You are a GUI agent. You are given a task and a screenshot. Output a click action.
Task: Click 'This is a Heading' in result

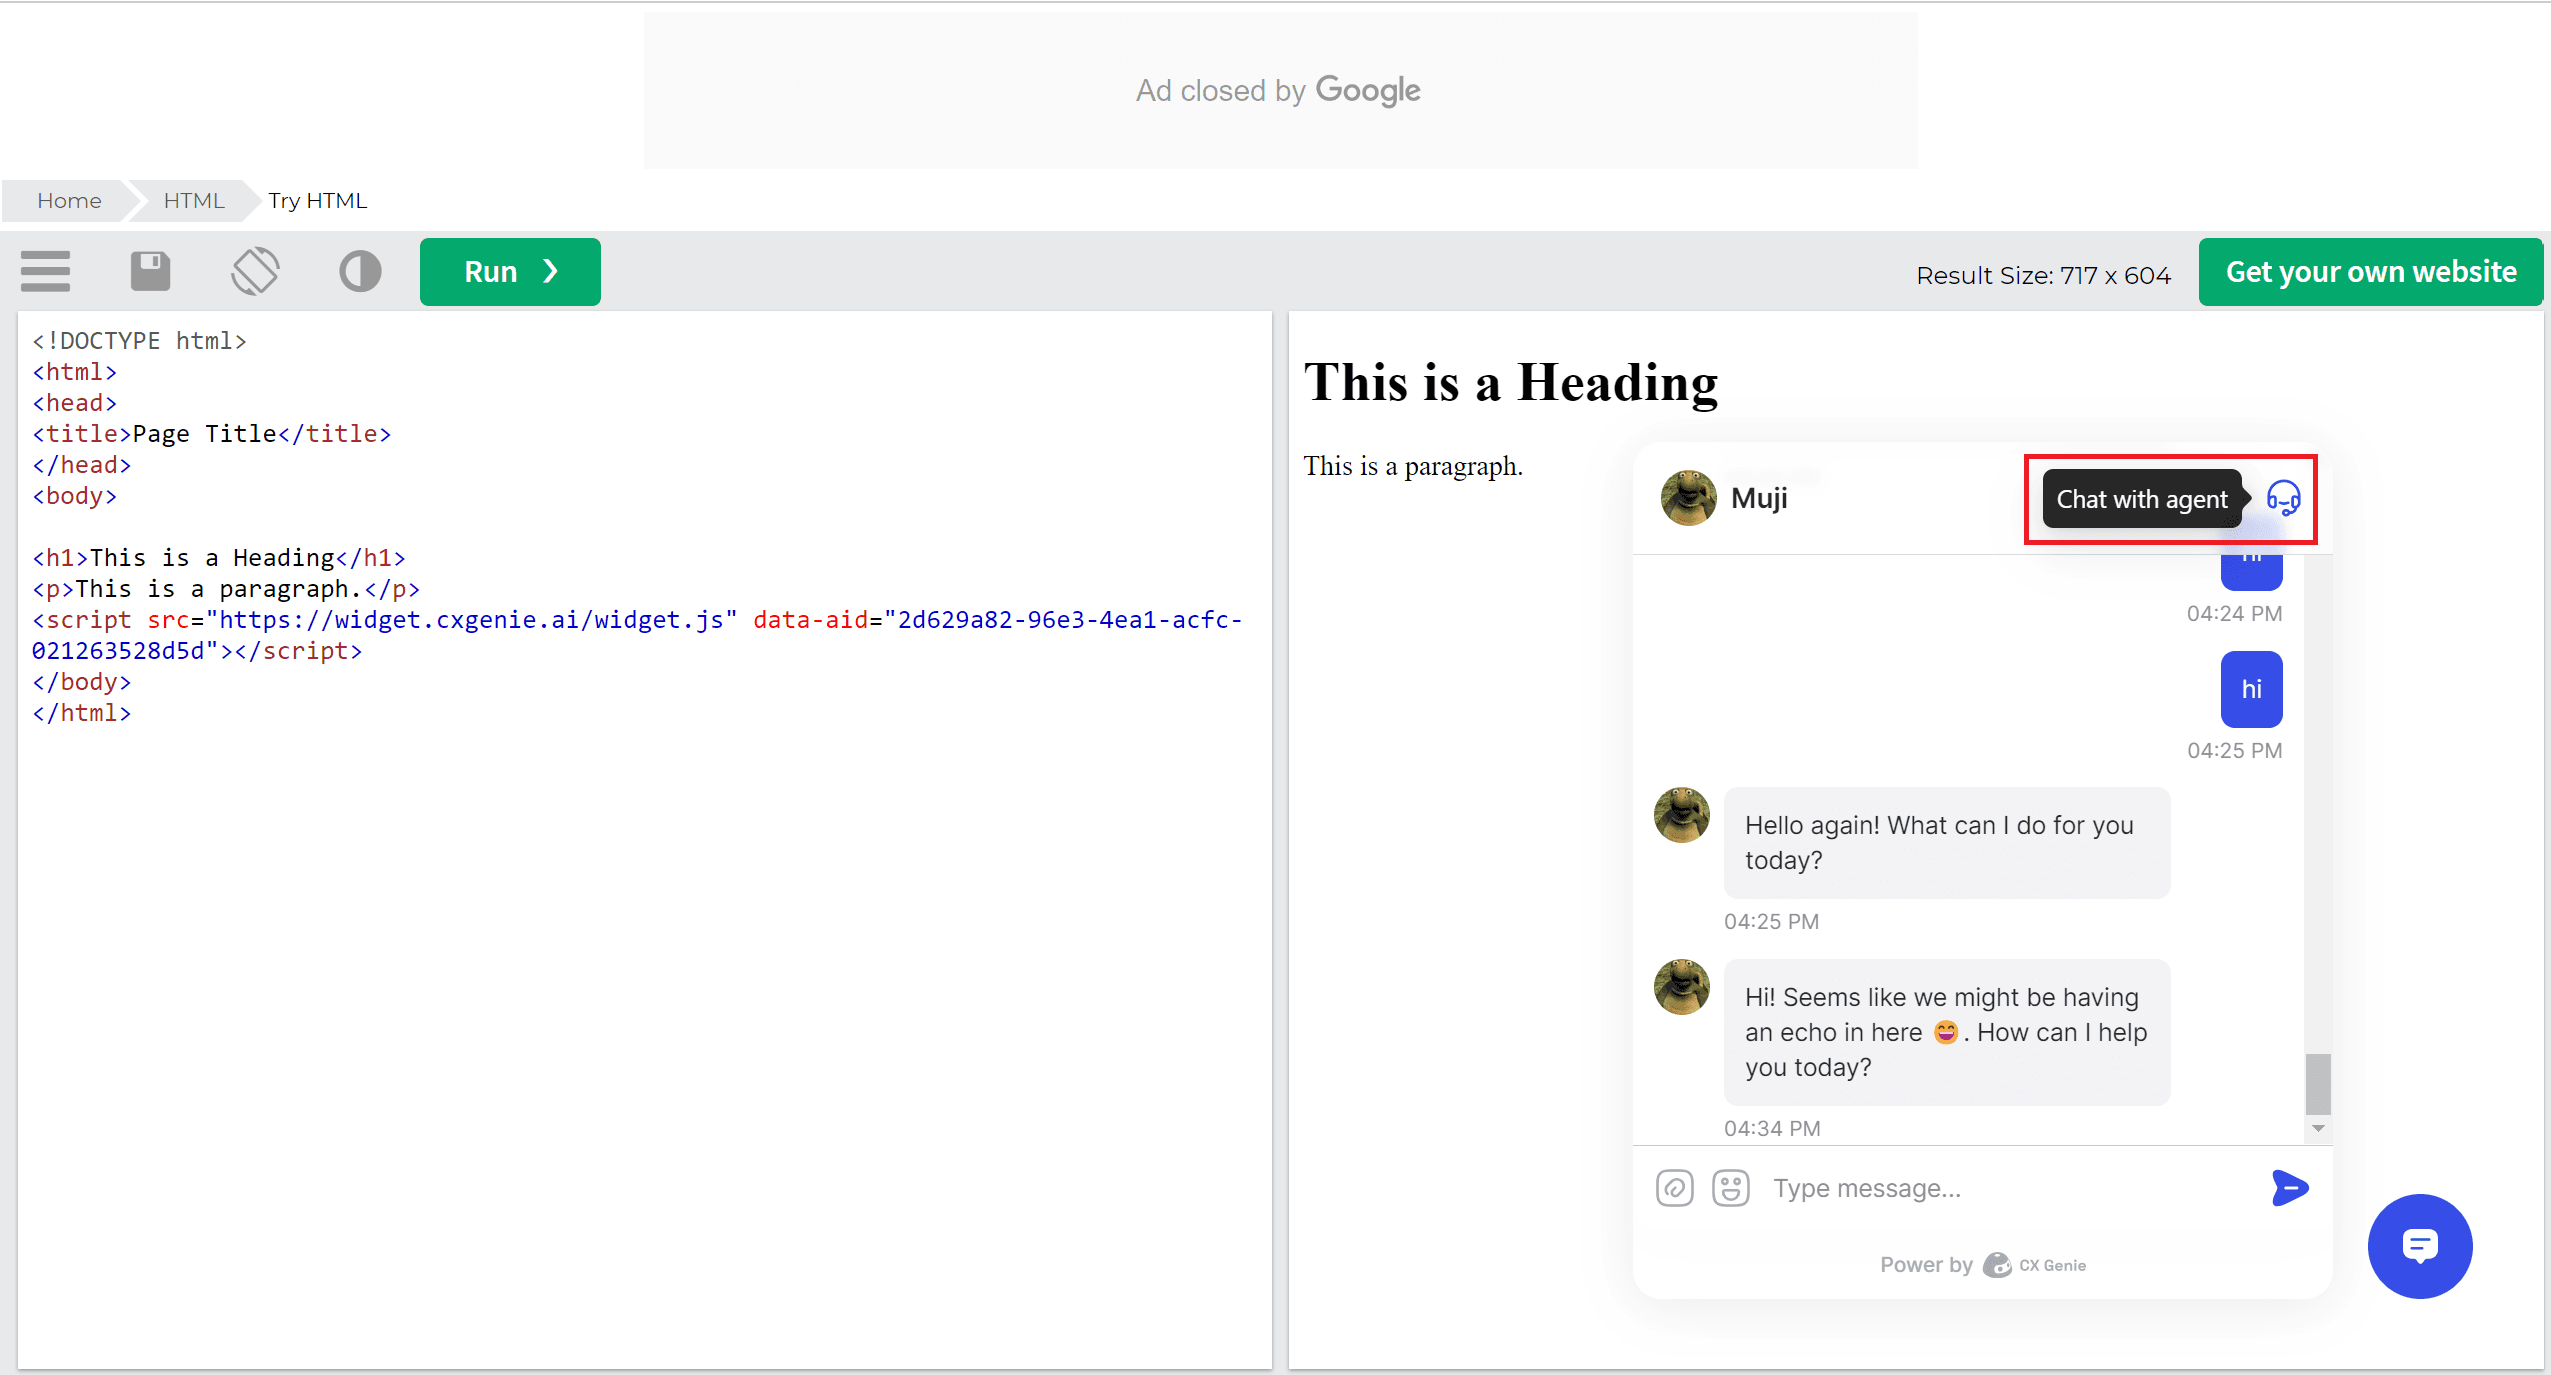(1511, 383)
